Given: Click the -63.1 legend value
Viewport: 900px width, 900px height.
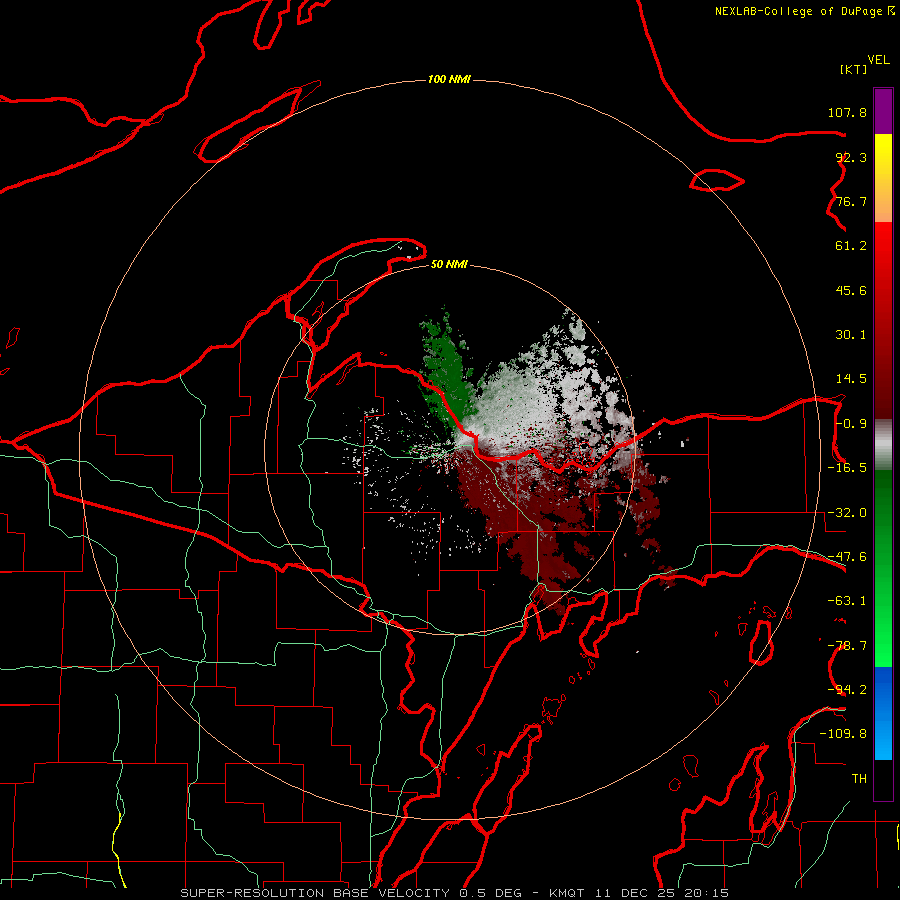Looking at the screenshot, I should [x=847, y=601].
